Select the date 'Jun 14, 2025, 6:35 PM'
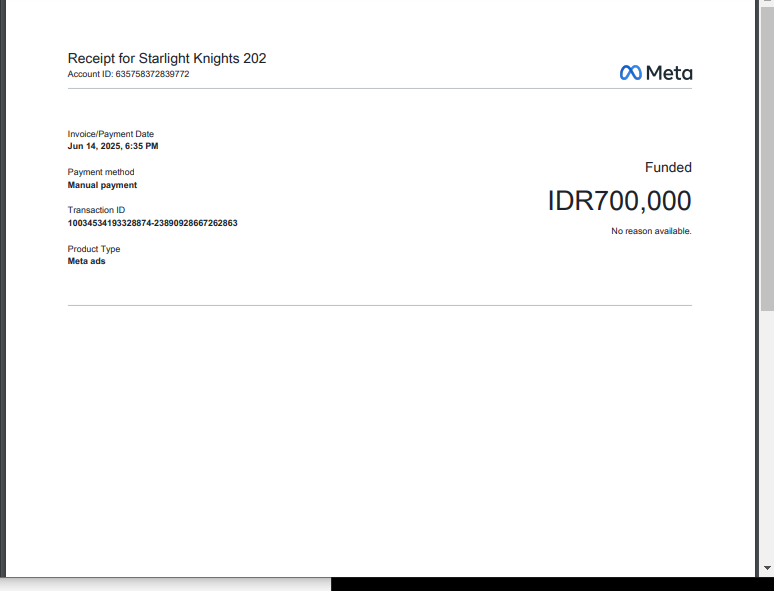The image size is (774, 591). pyautogui.click(x=113, y=146)
